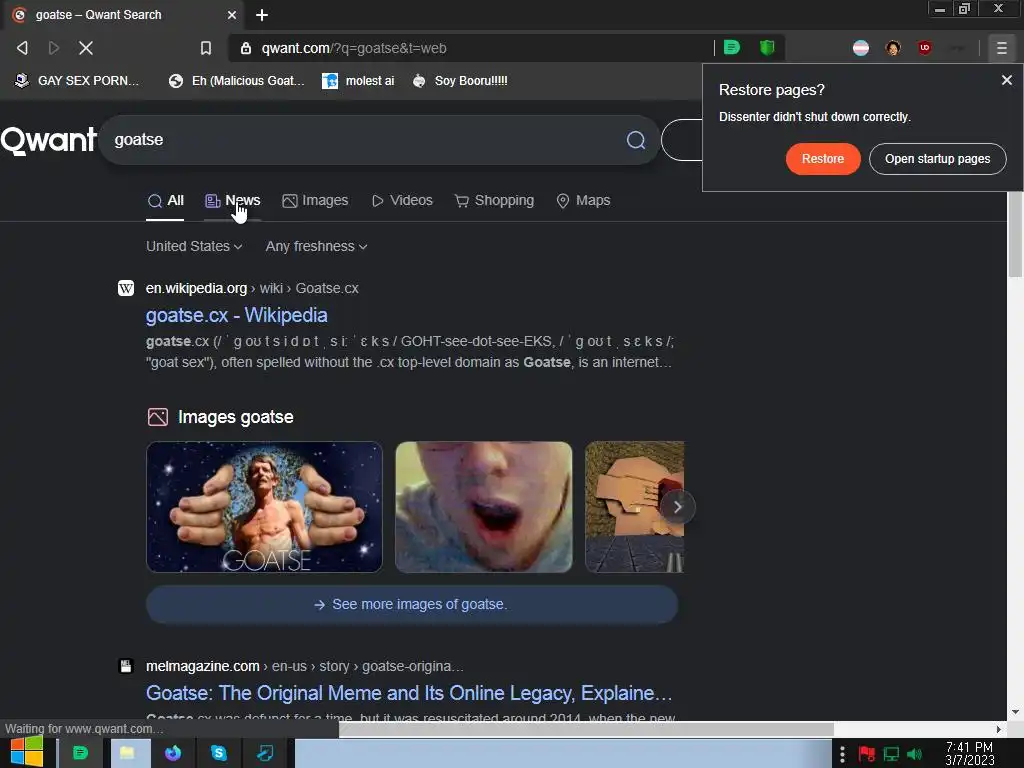Open Dissenter from the taskbar

coord(80,754)
